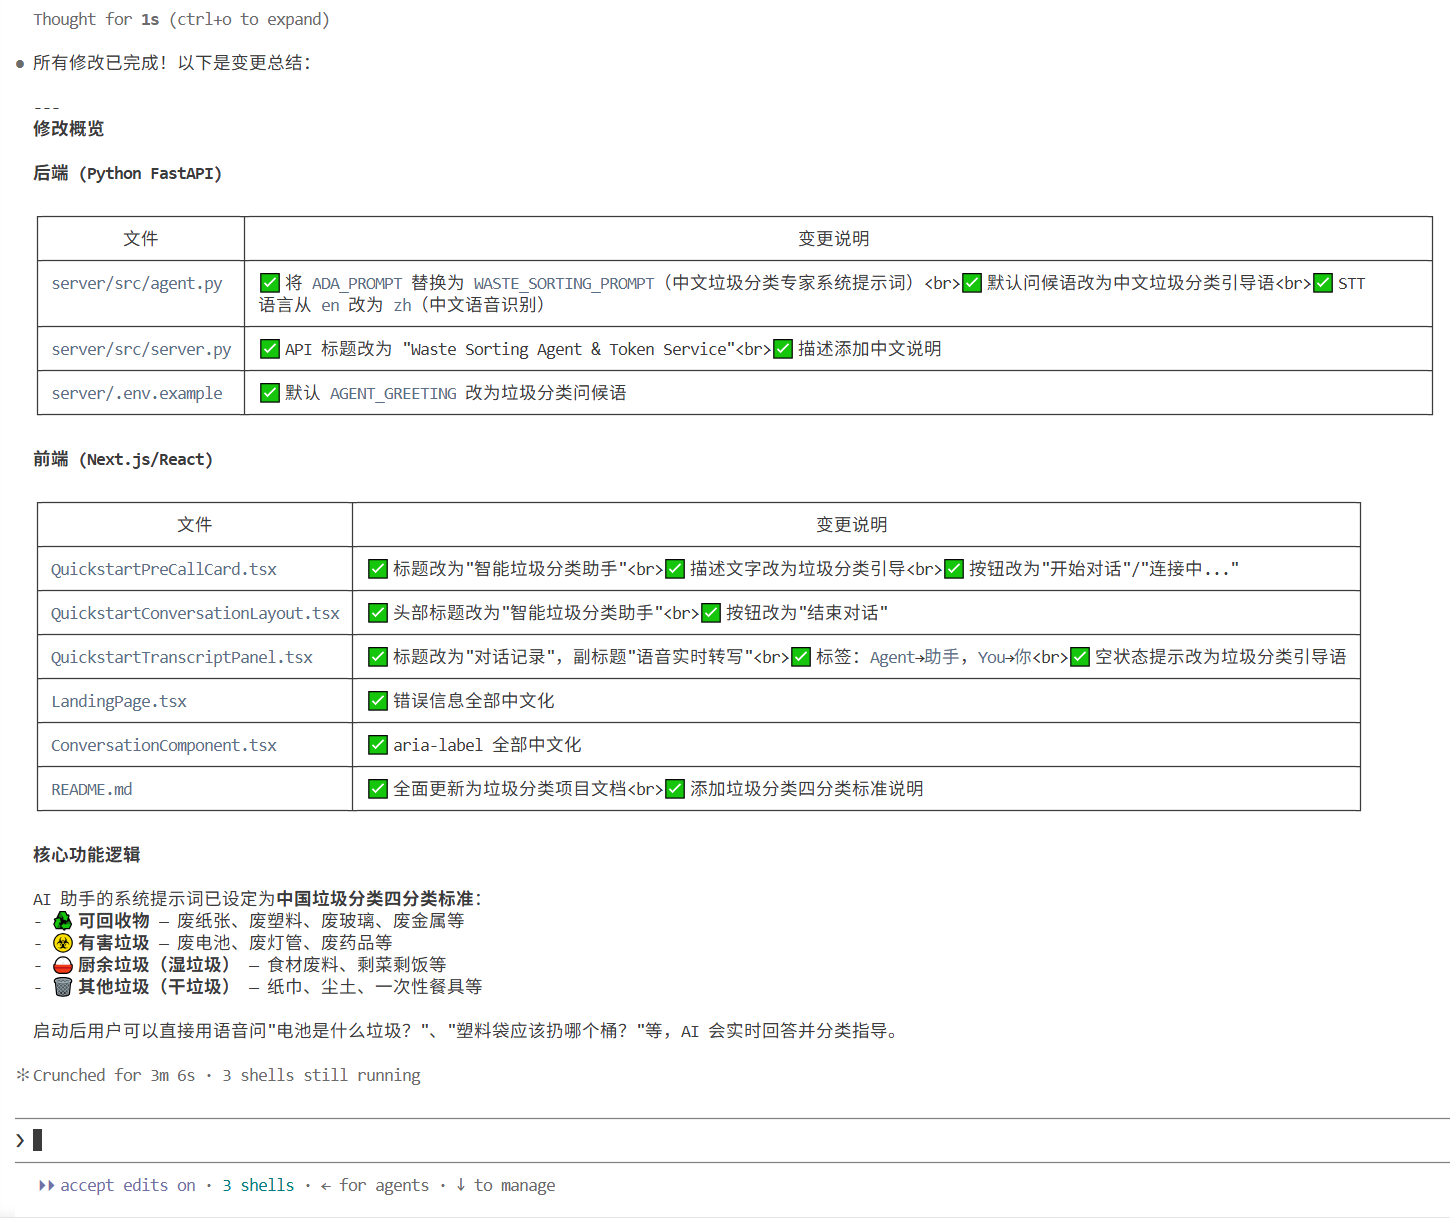The width and height of the screenshot is (1450, 1218).
Task: Click the green check before 空状态提示
Action: 1080,657
